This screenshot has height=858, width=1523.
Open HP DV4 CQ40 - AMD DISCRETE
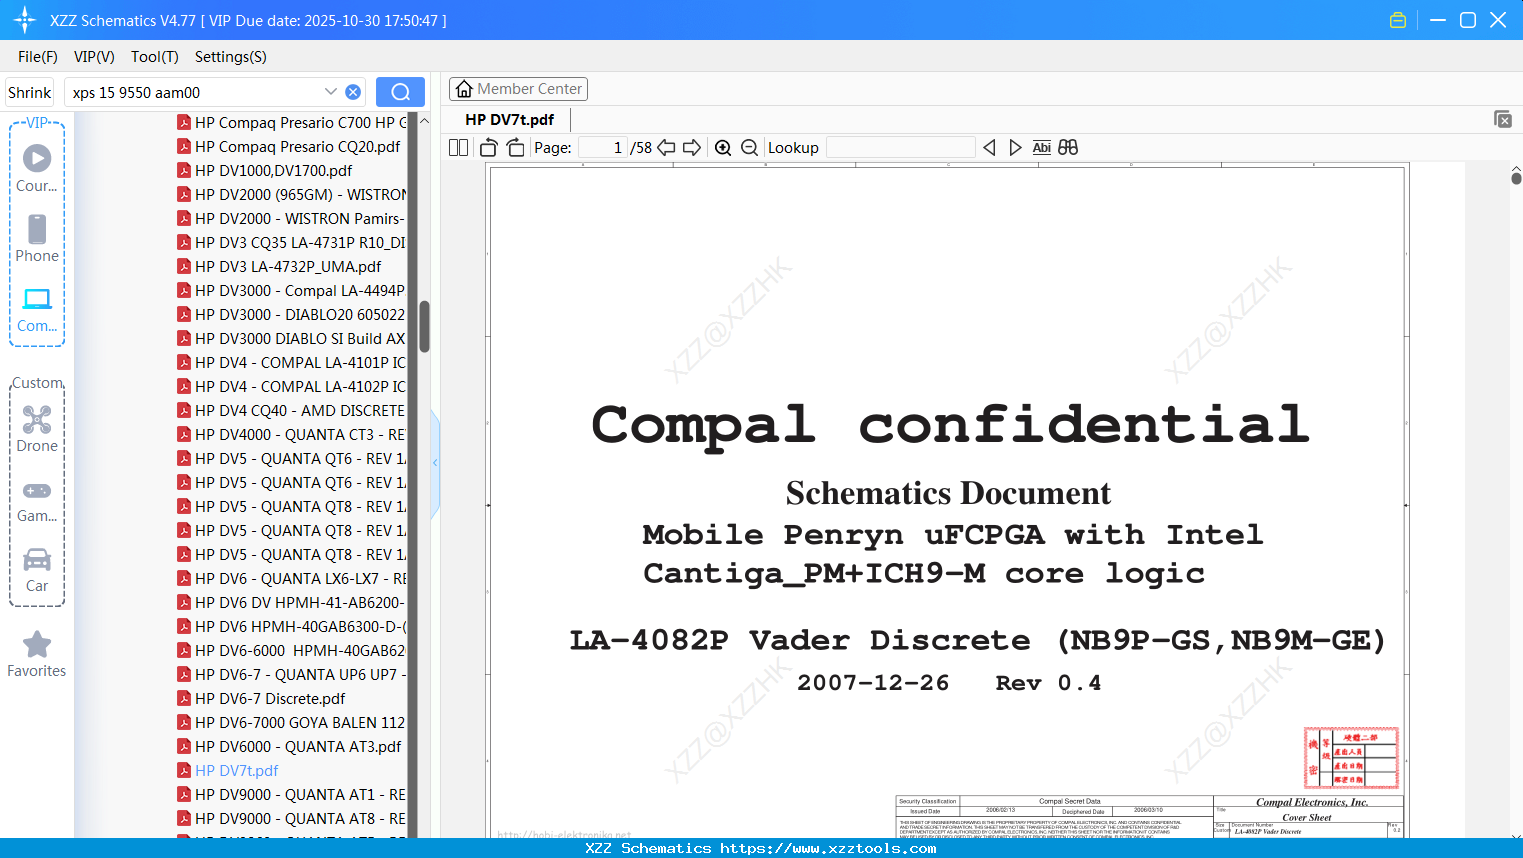[x=292, y=410]
